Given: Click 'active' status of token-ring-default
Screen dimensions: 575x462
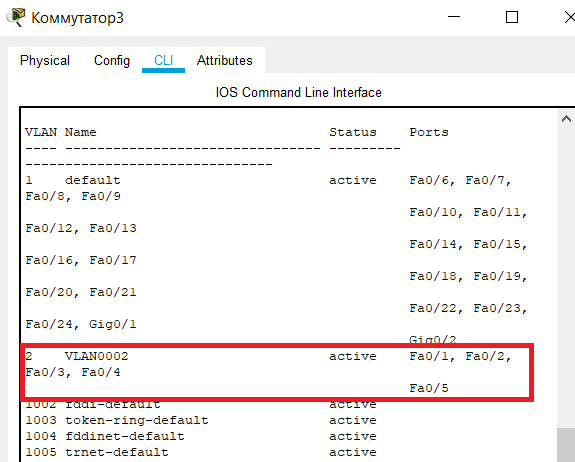Looking at the screenshot, I should point(353,420).
